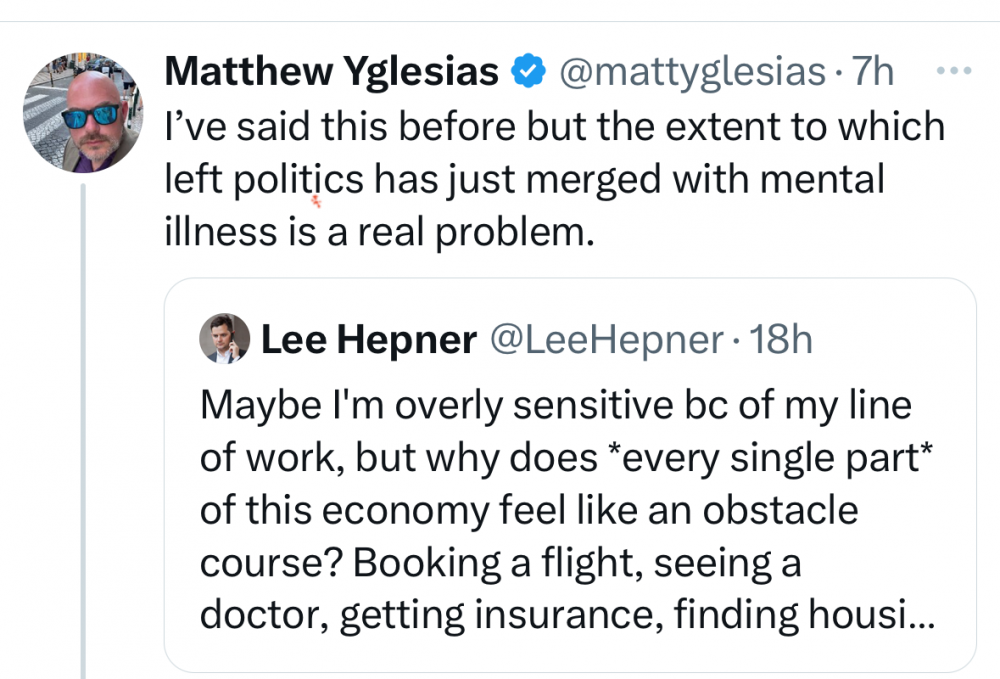Click the Lee Hepner display name

coord(368,341)
